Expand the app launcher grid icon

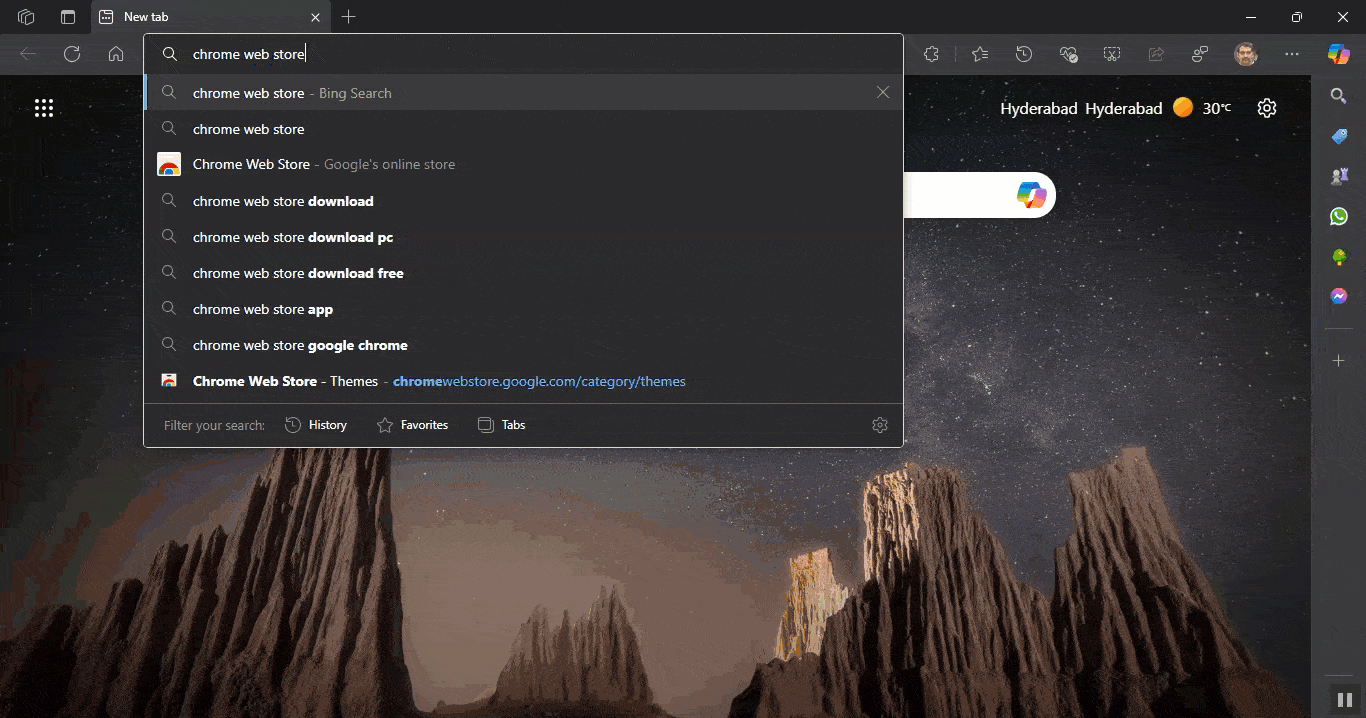pyautogui.click(x=44, y=107)
